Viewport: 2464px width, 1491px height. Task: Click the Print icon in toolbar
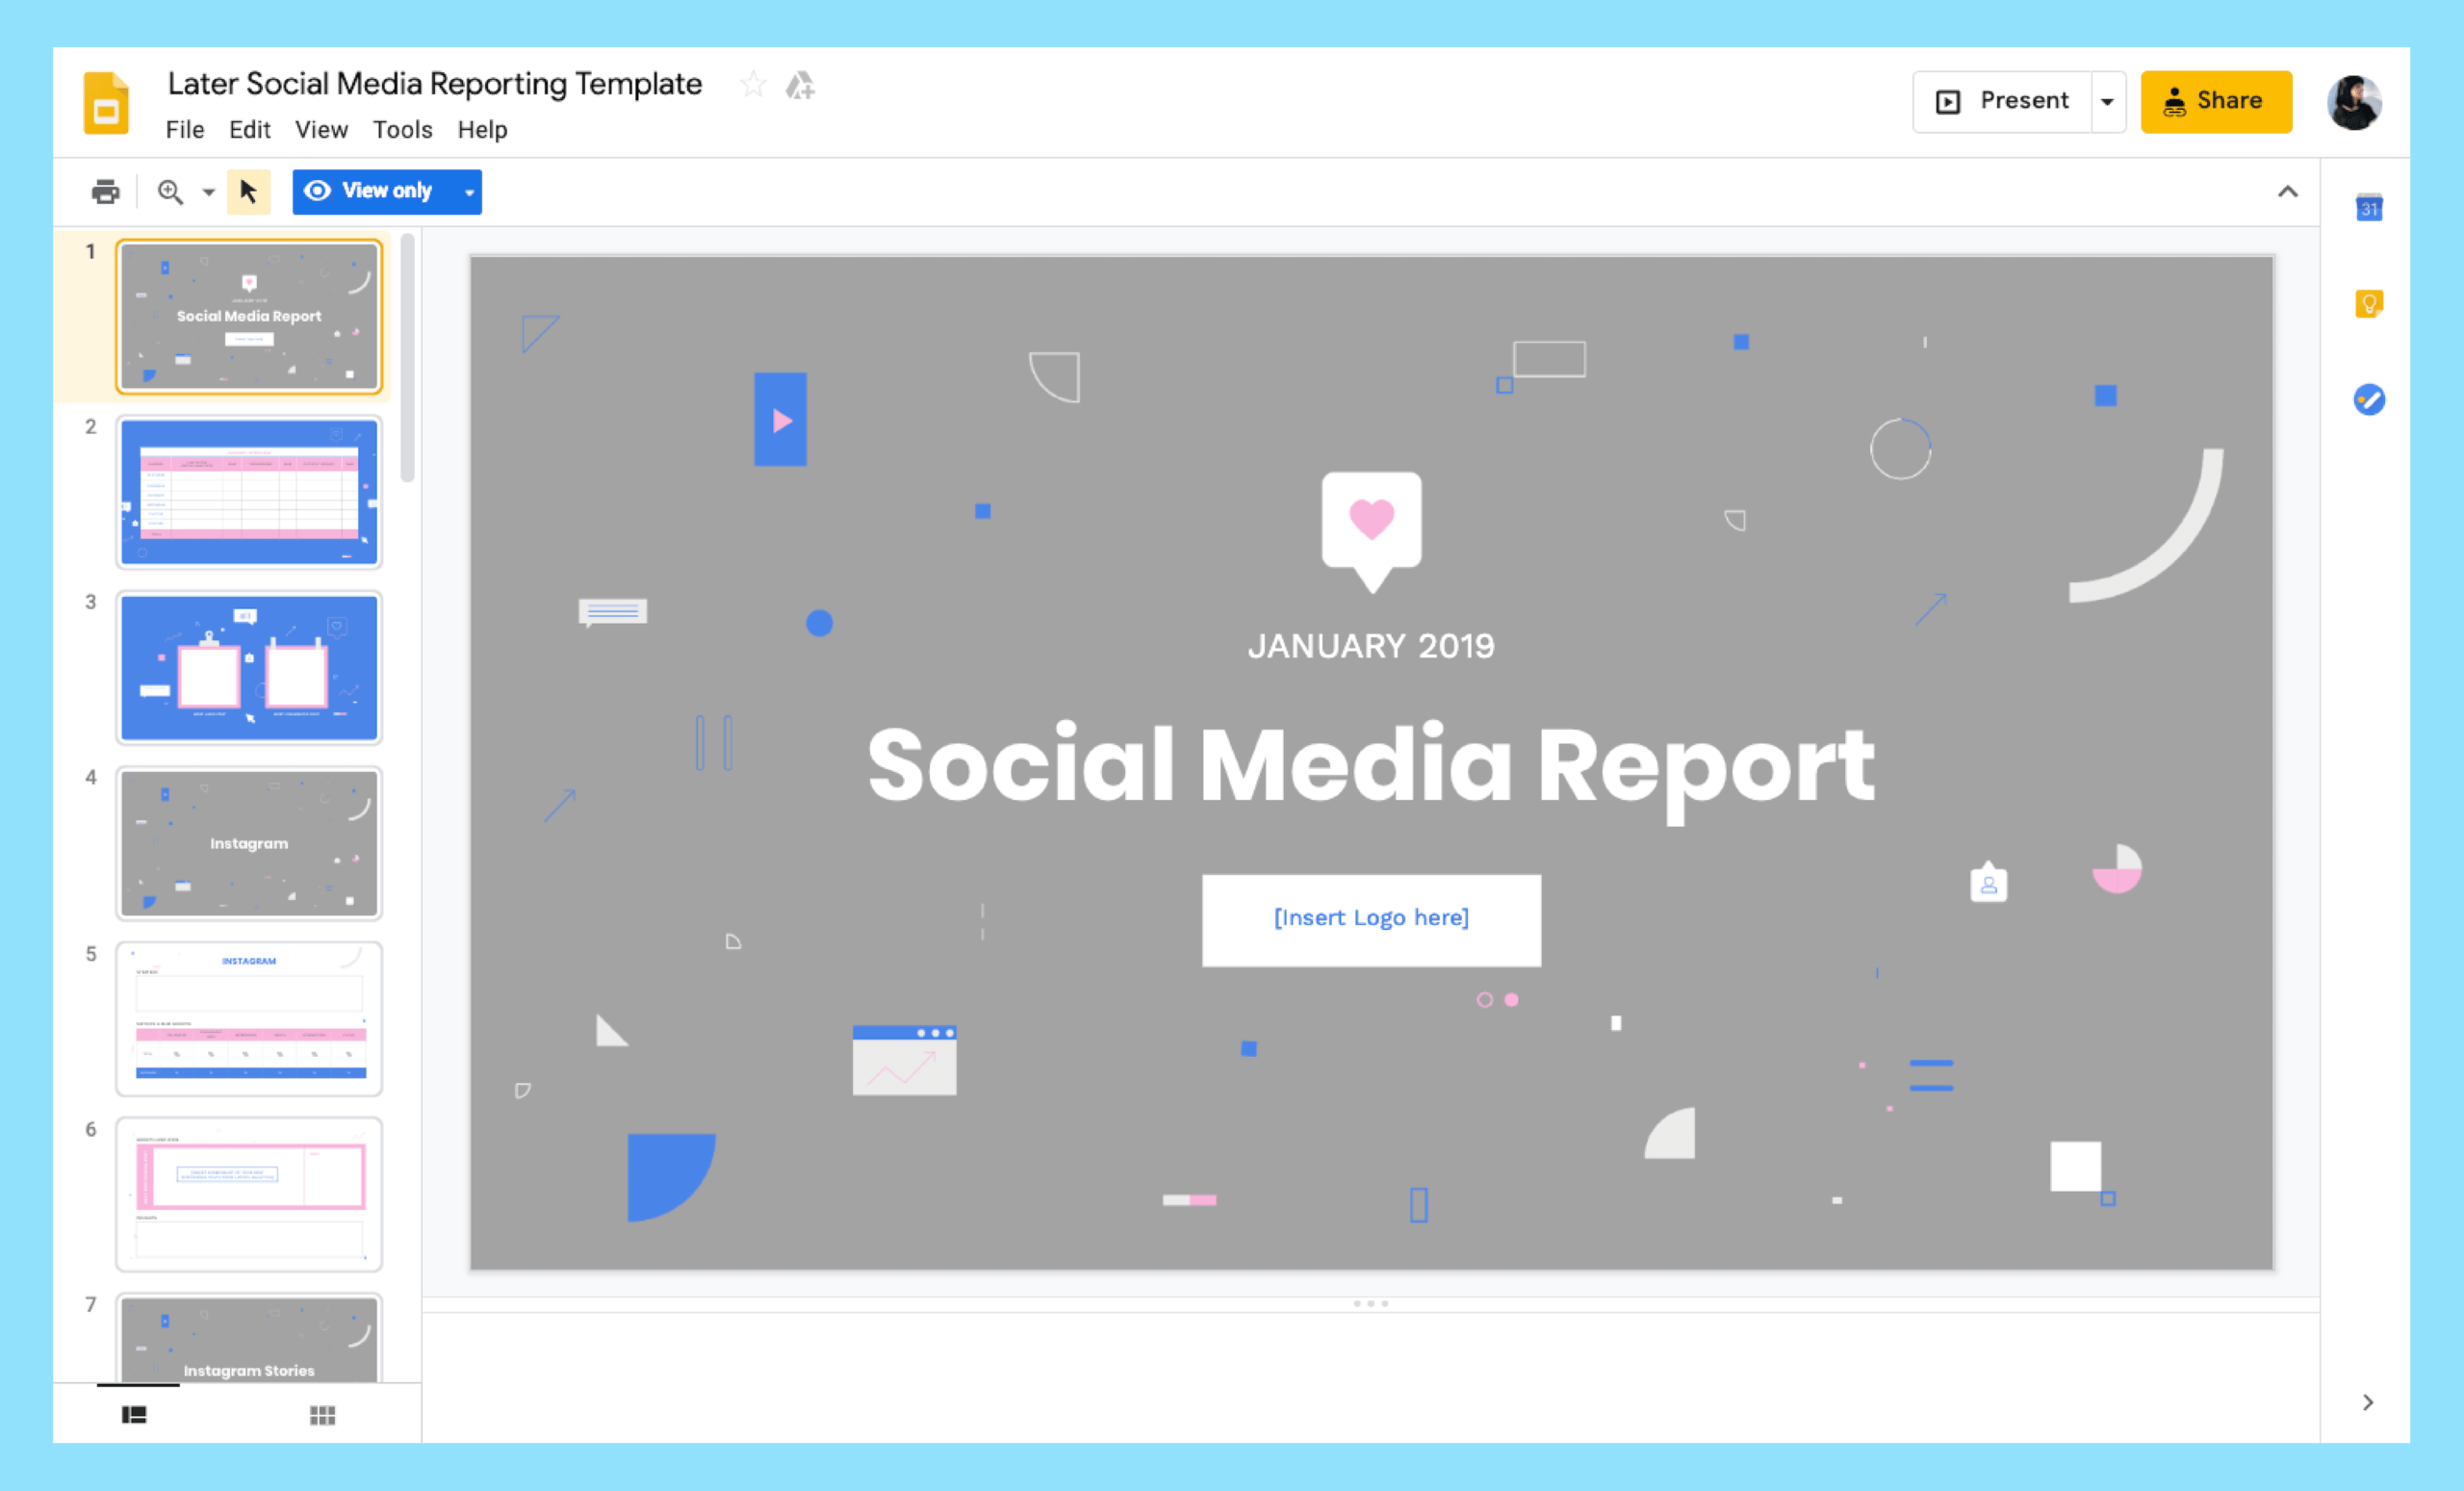pos(106,191)
